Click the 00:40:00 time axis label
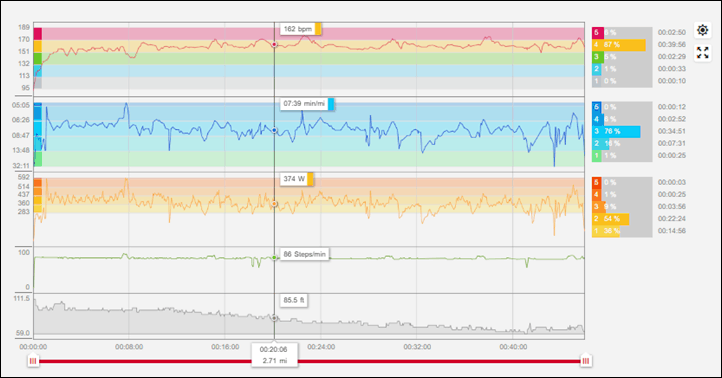This screenshot has width=722, height=378. pos(513,347)
